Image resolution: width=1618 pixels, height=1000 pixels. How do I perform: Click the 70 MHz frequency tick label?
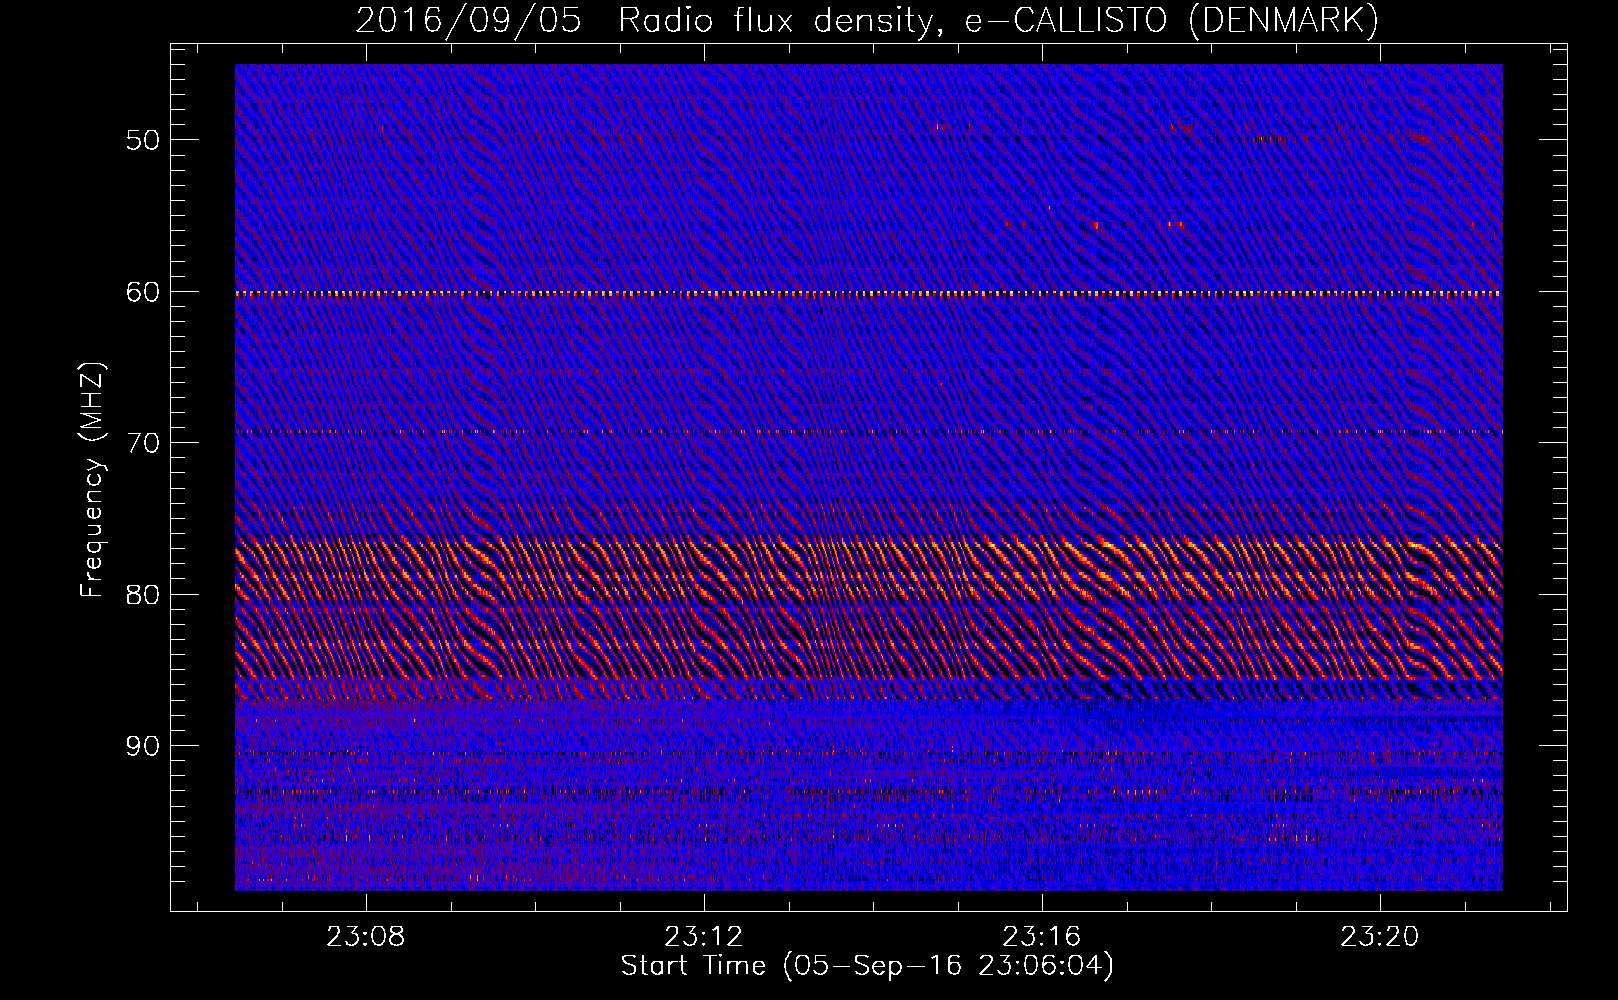pos(142,443)
